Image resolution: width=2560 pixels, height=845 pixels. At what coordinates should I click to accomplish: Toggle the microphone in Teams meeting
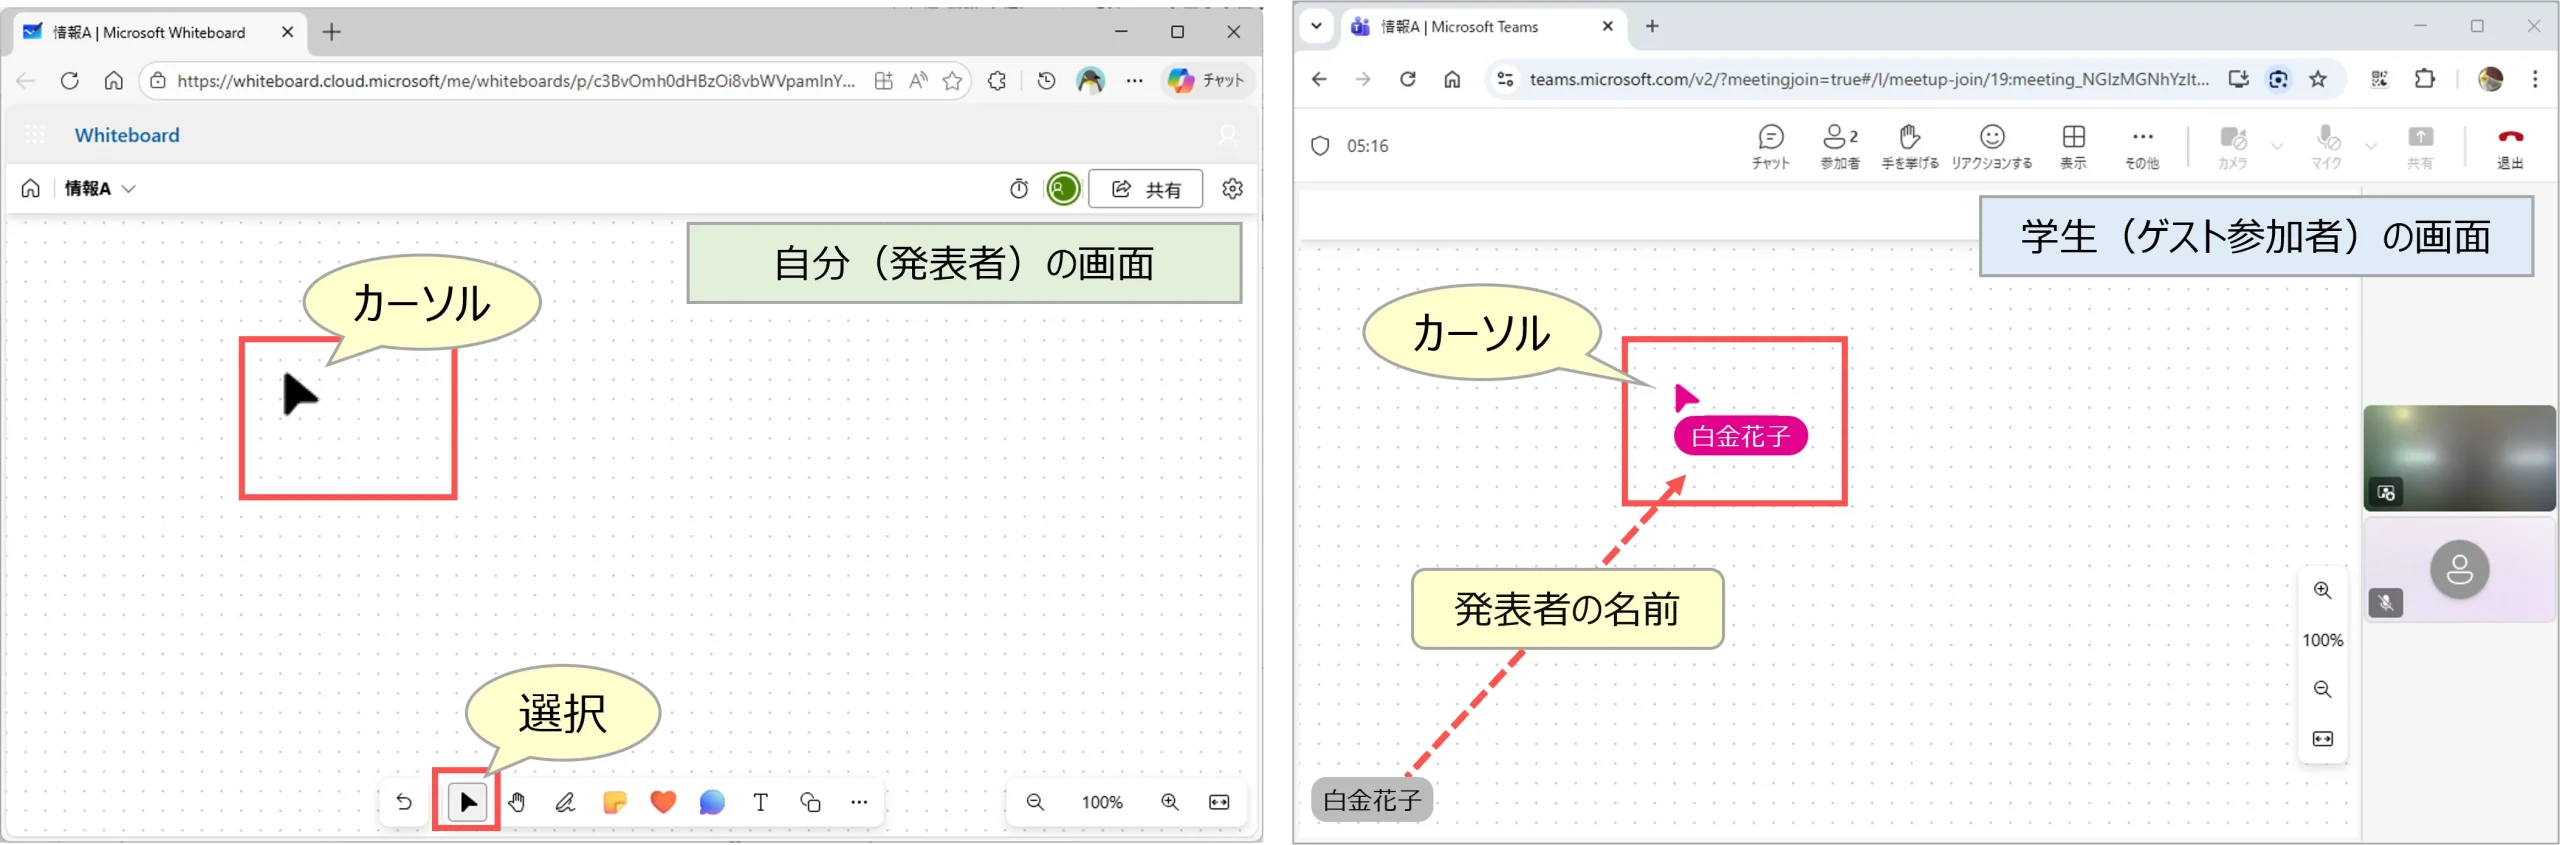(x=2327, y=146)
